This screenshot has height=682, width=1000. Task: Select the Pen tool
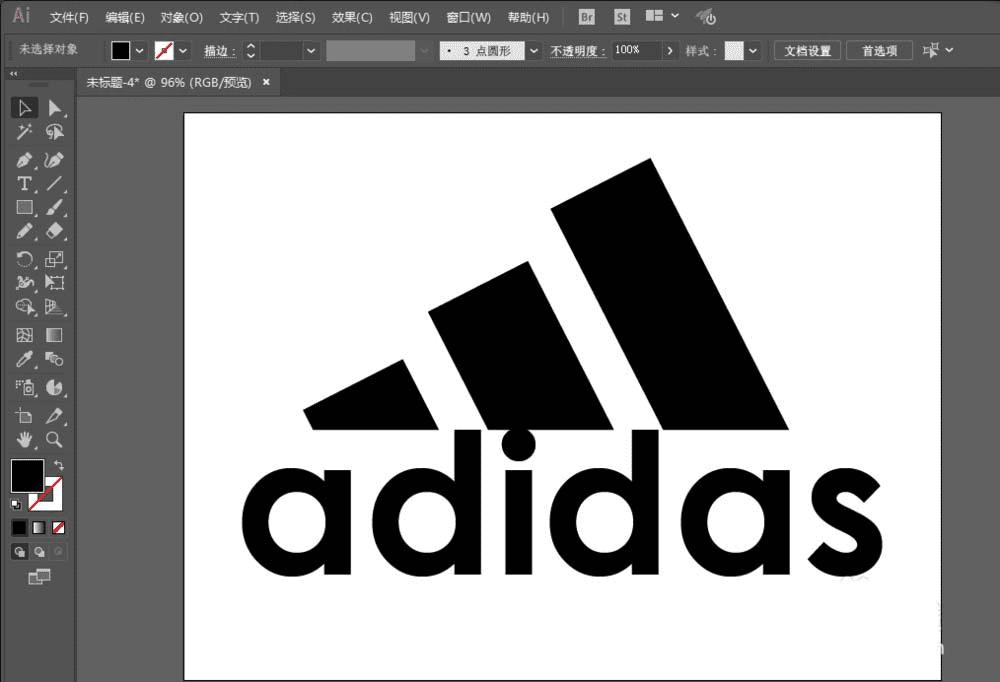coord(24,160)
